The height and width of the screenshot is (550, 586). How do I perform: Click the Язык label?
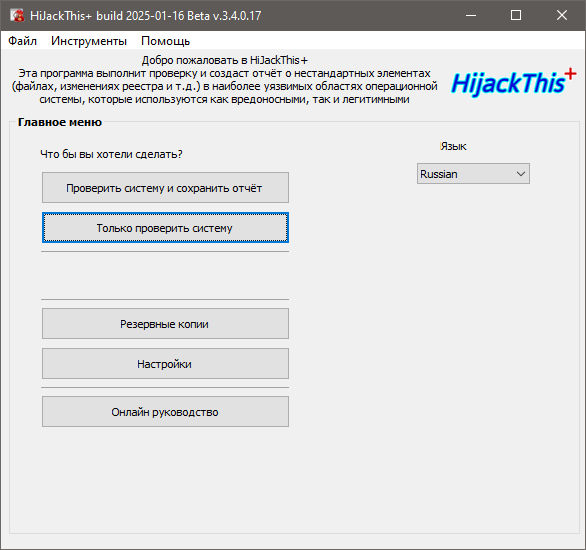coord(453,146)
